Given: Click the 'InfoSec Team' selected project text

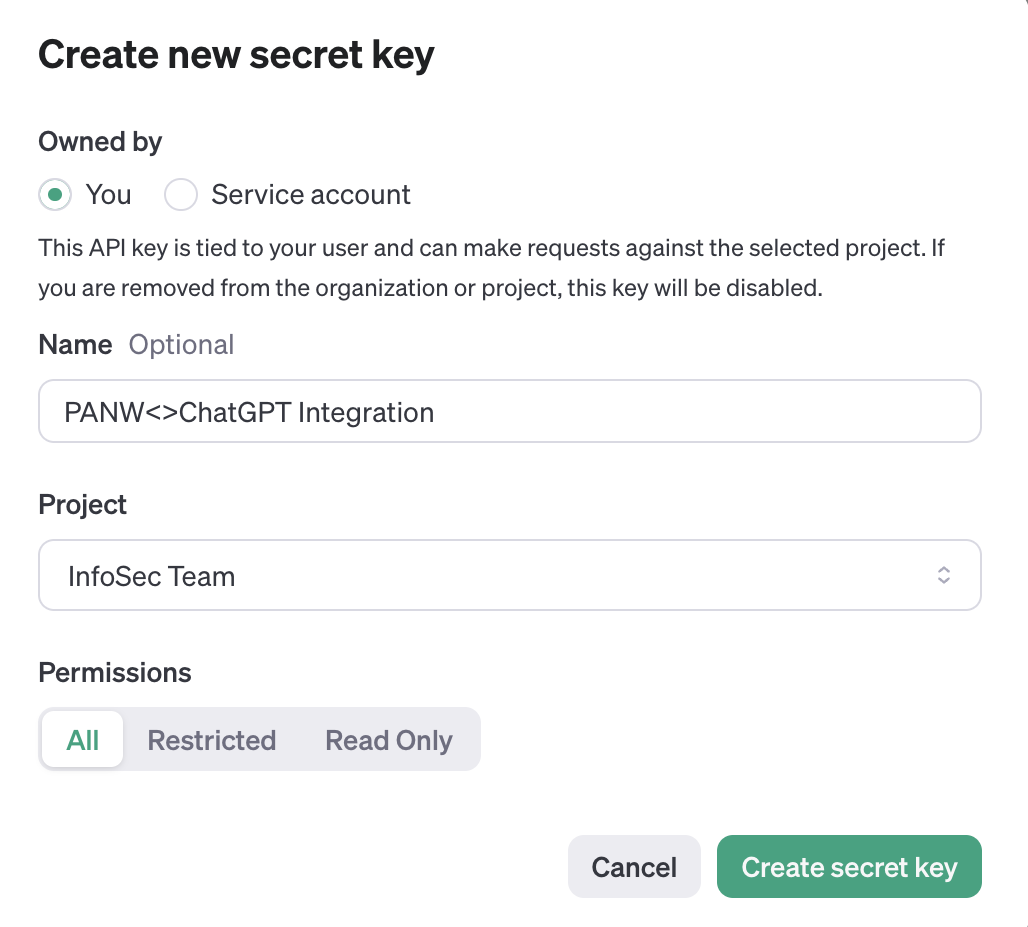Looking at the screenshot, I should click(x=151, y=577).
